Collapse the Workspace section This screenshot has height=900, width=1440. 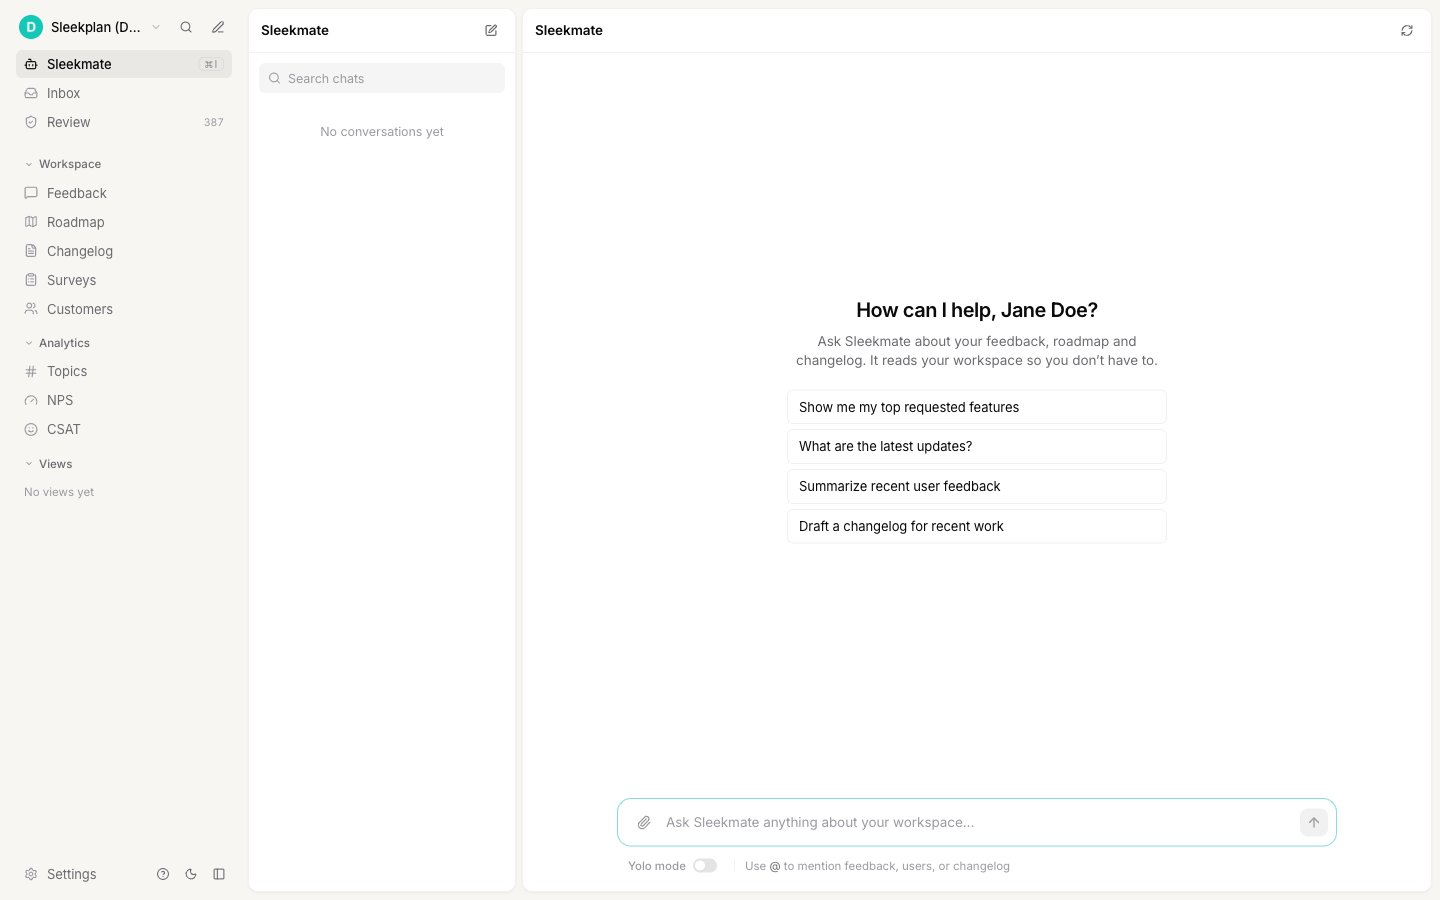click(x=62, y=164)
